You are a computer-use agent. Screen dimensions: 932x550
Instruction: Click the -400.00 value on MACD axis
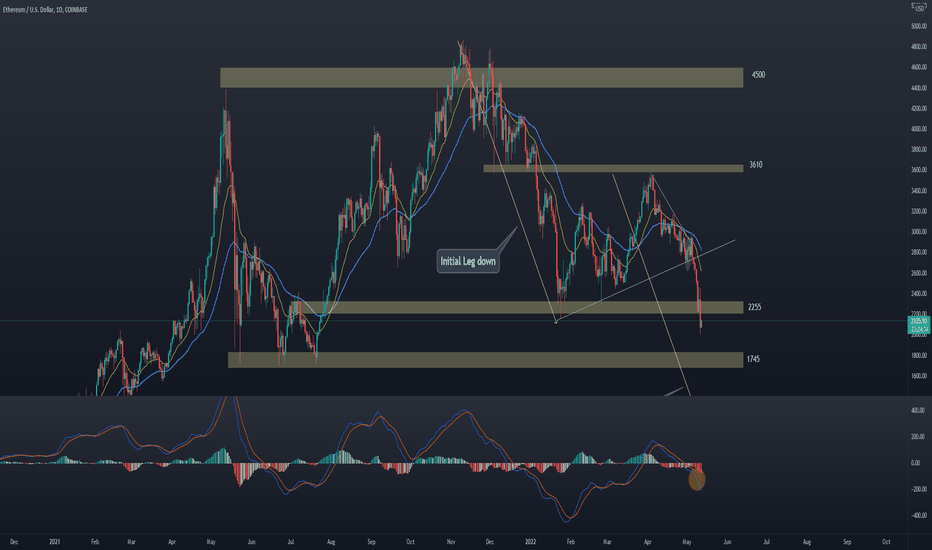(x=918, y=516)
